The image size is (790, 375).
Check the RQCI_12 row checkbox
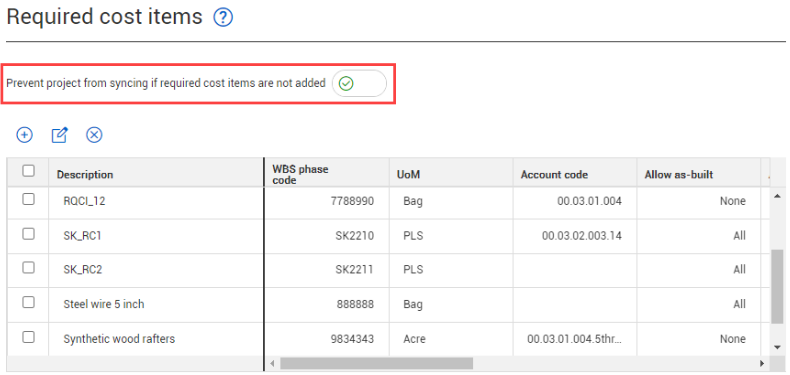tap(29, 200)
